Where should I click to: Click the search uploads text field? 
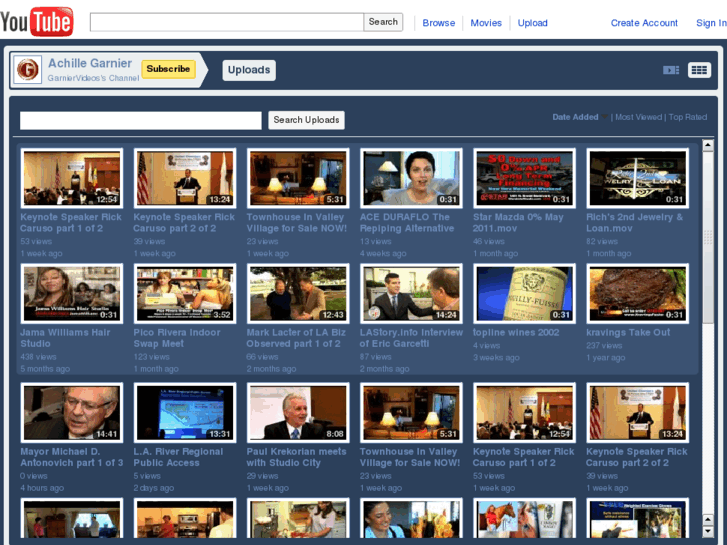[140, 120]
